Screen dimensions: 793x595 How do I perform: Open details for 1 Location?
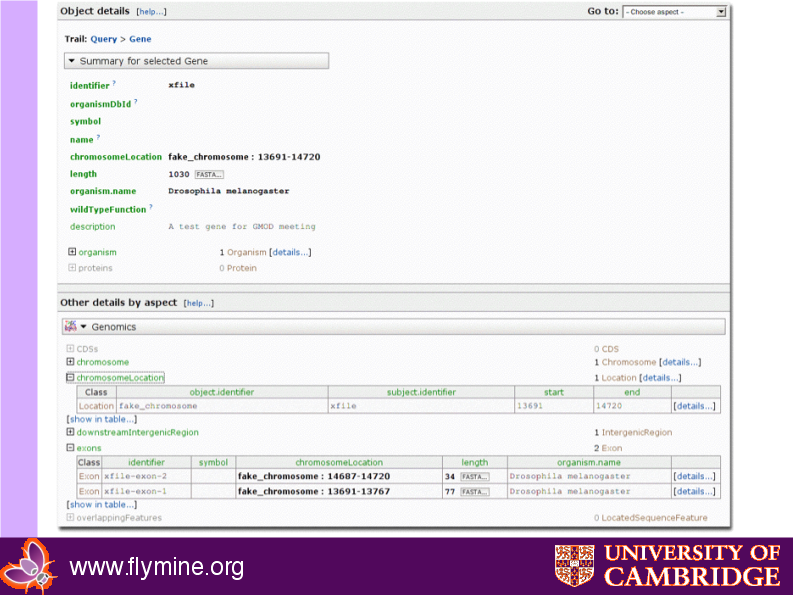click(659, 378)
